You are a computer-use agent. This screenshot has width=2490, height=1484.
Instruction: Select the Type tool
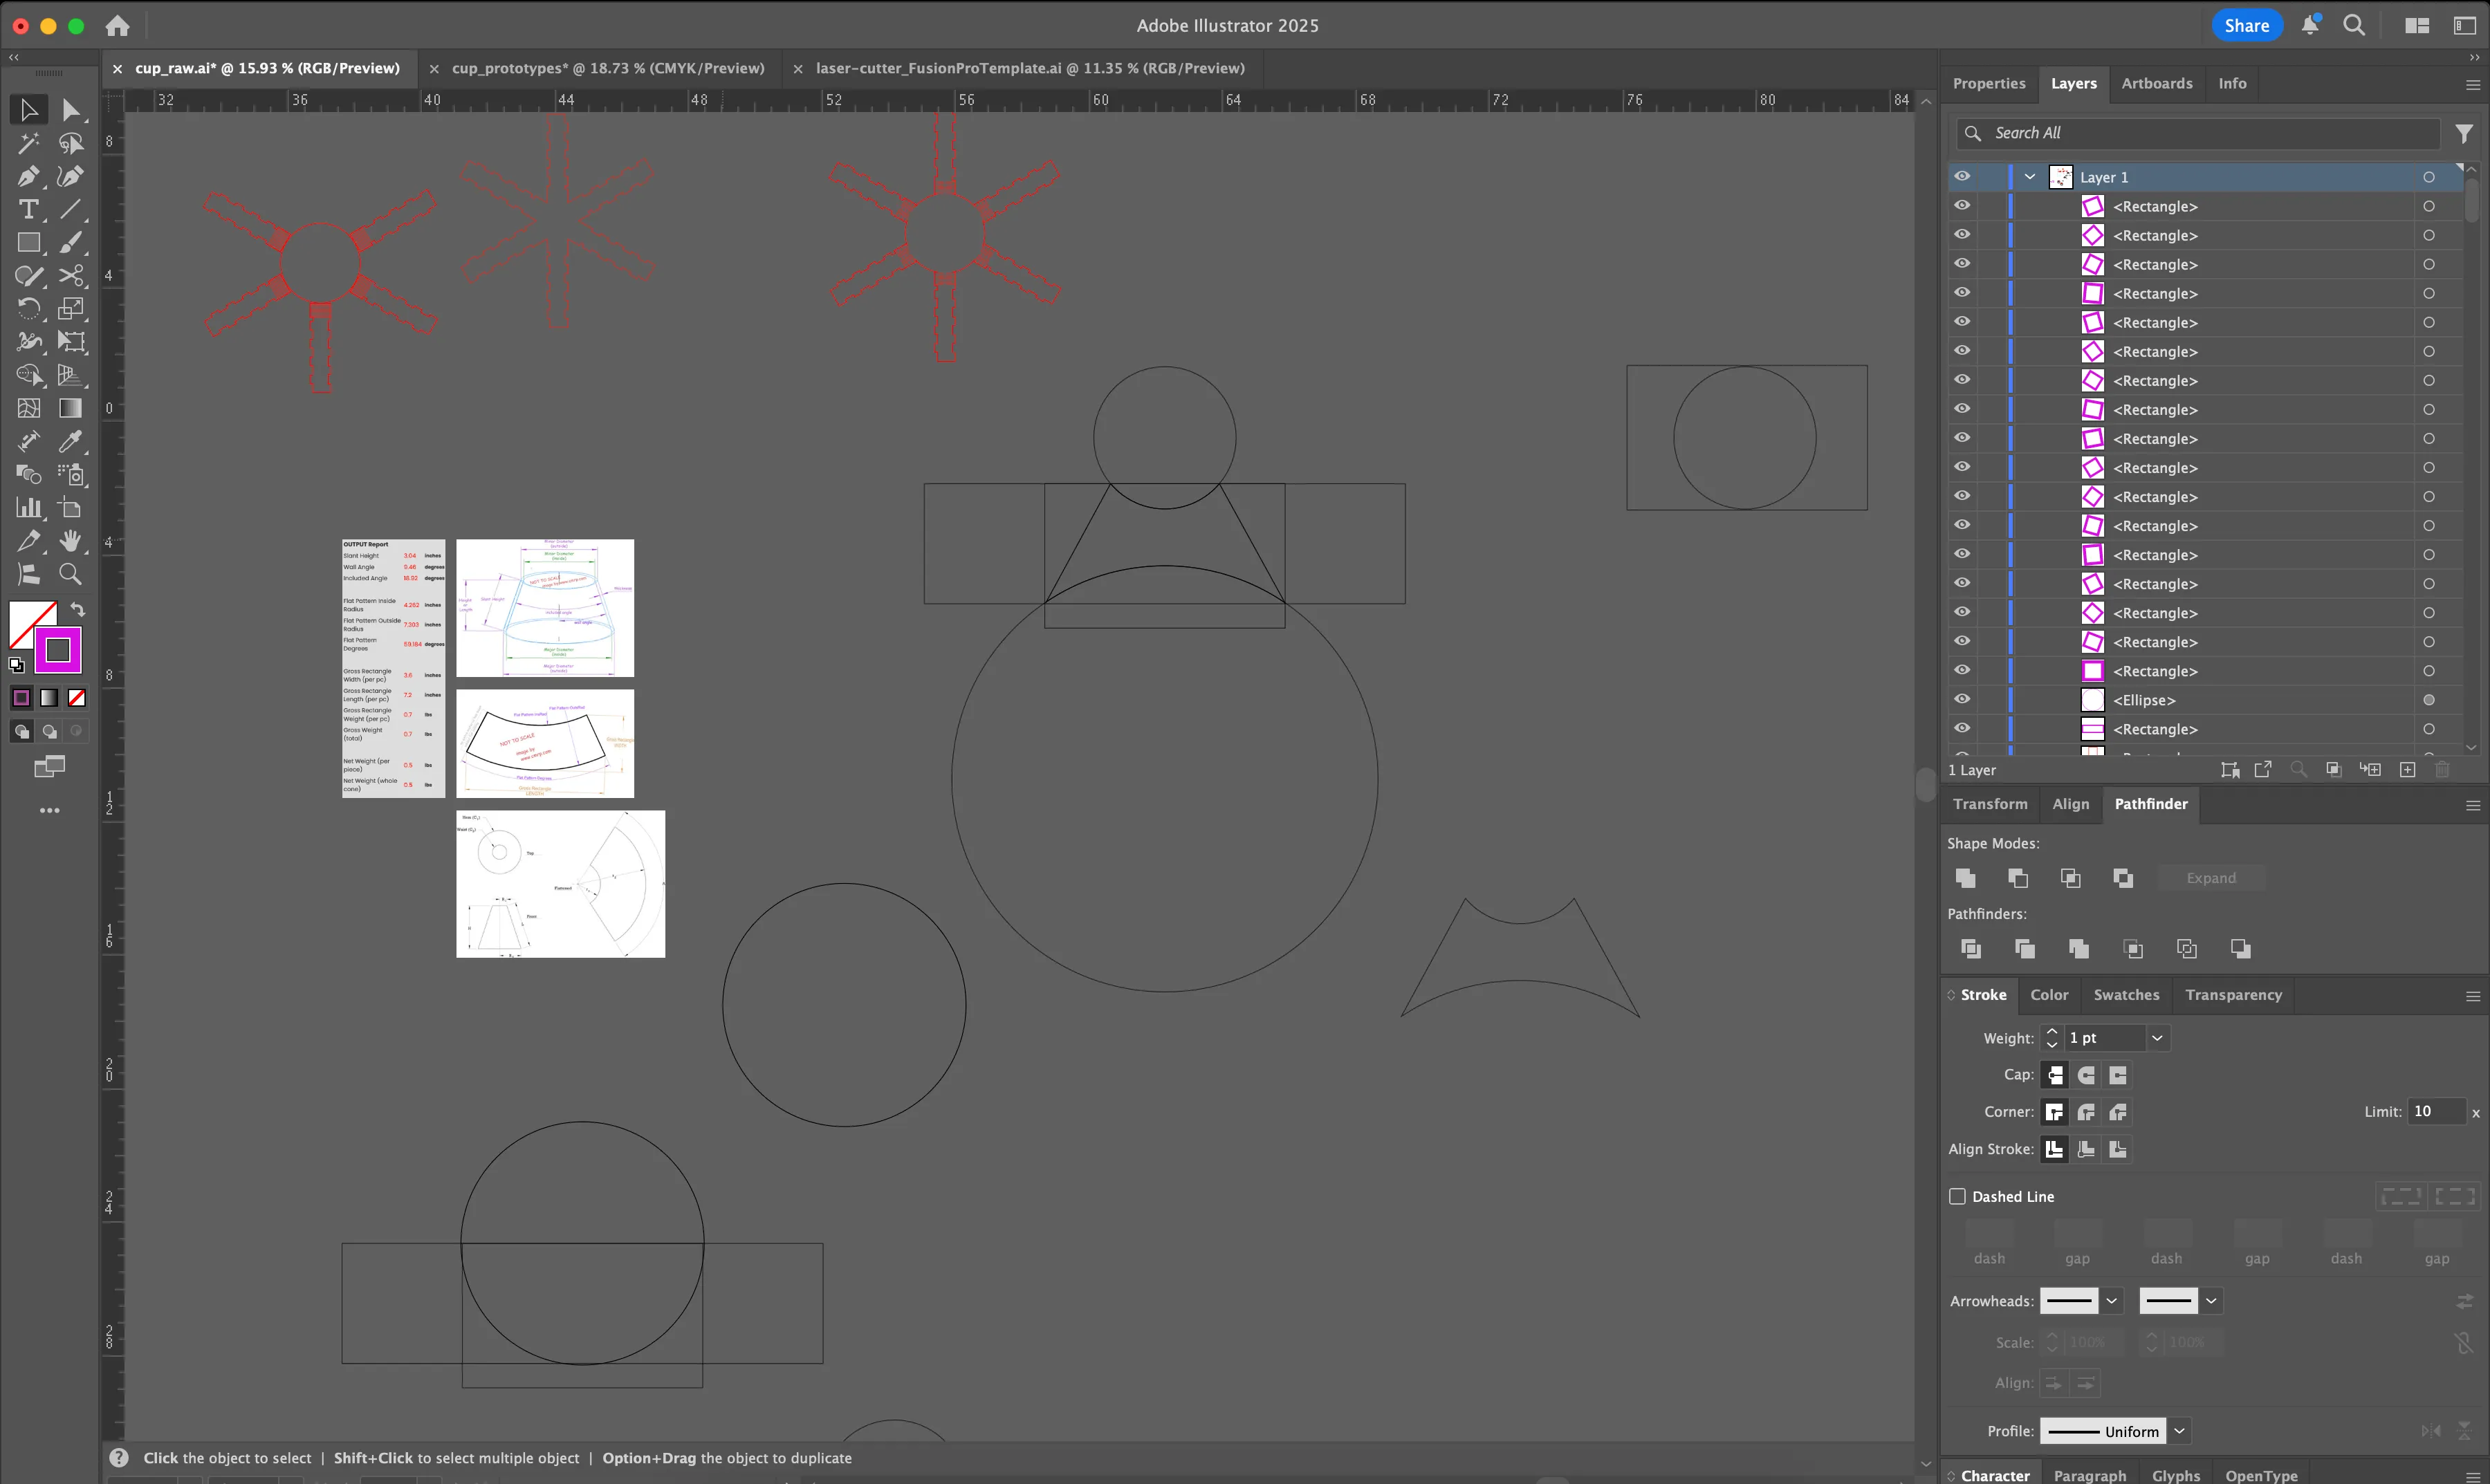tap(28, 210)
